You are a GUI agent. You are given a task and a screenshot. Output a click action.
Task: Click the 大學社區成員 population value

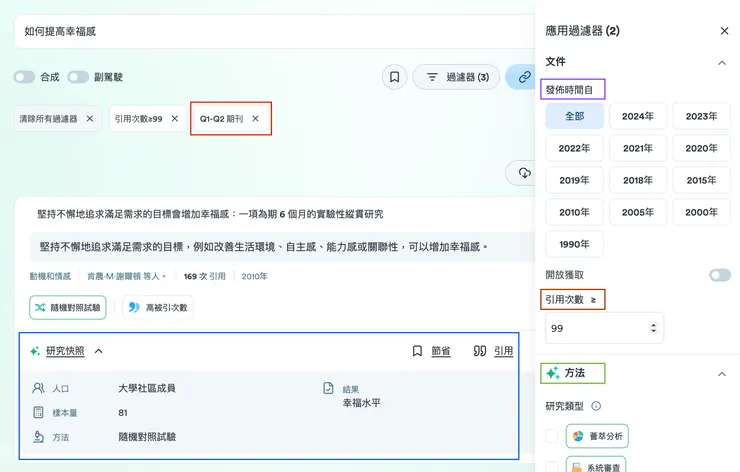tap(147, 388)
